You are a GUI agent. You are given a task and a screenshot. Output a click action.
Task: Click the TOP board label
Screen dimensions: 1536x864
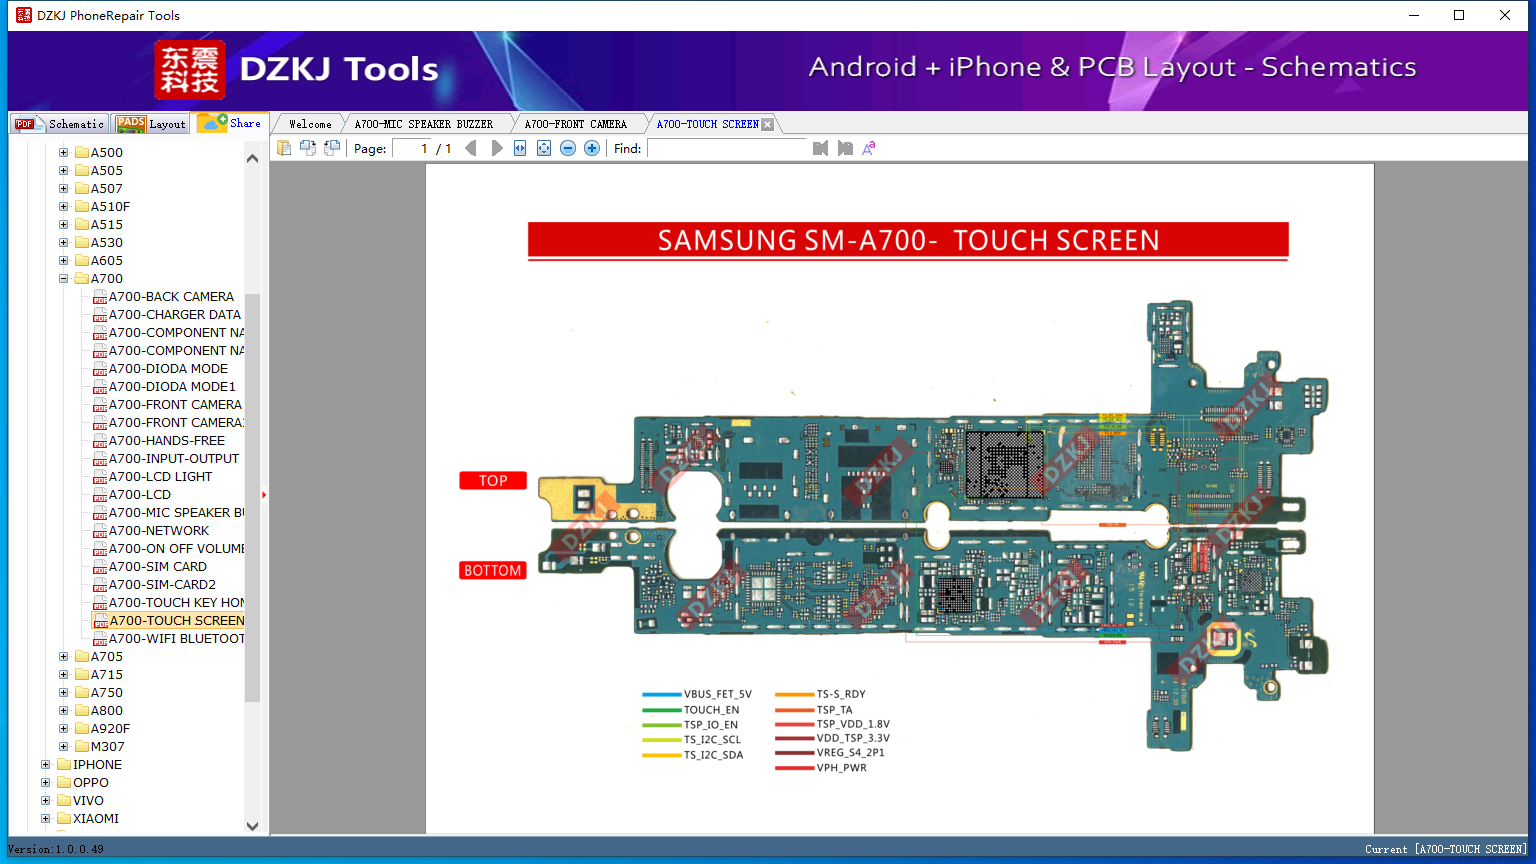coord(493,481)
